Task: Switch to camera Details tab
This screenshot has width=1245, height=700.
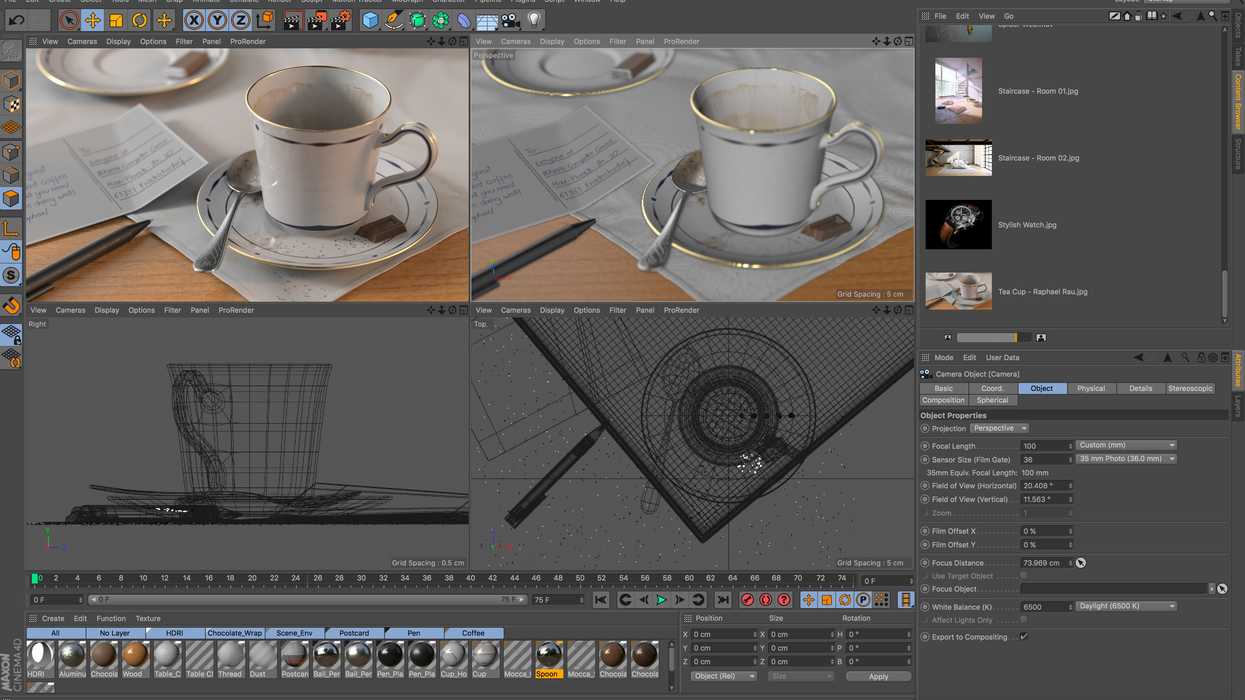Action: tap(1140, 388)
